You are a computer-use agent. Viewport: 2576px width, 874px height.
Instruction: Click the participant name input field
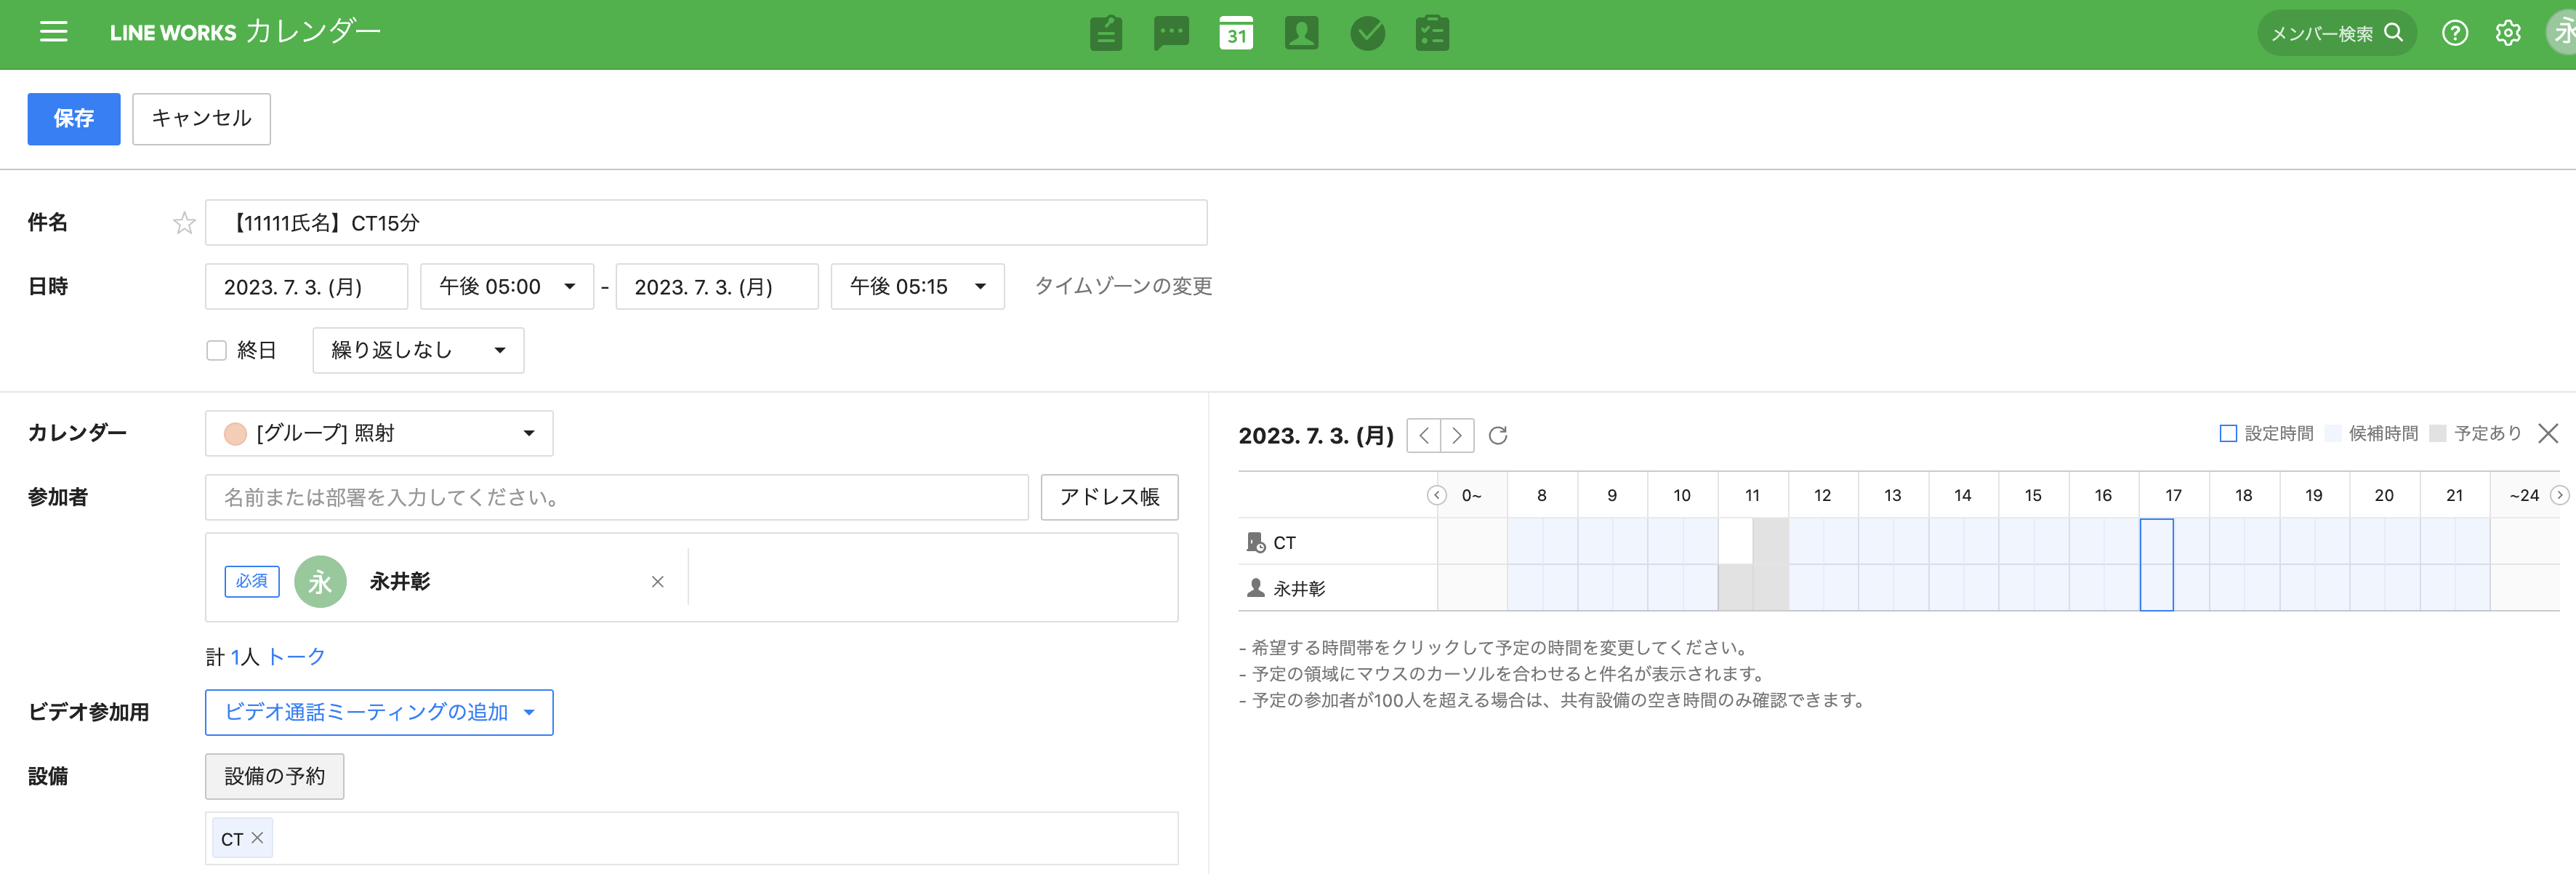coord(616,497)
